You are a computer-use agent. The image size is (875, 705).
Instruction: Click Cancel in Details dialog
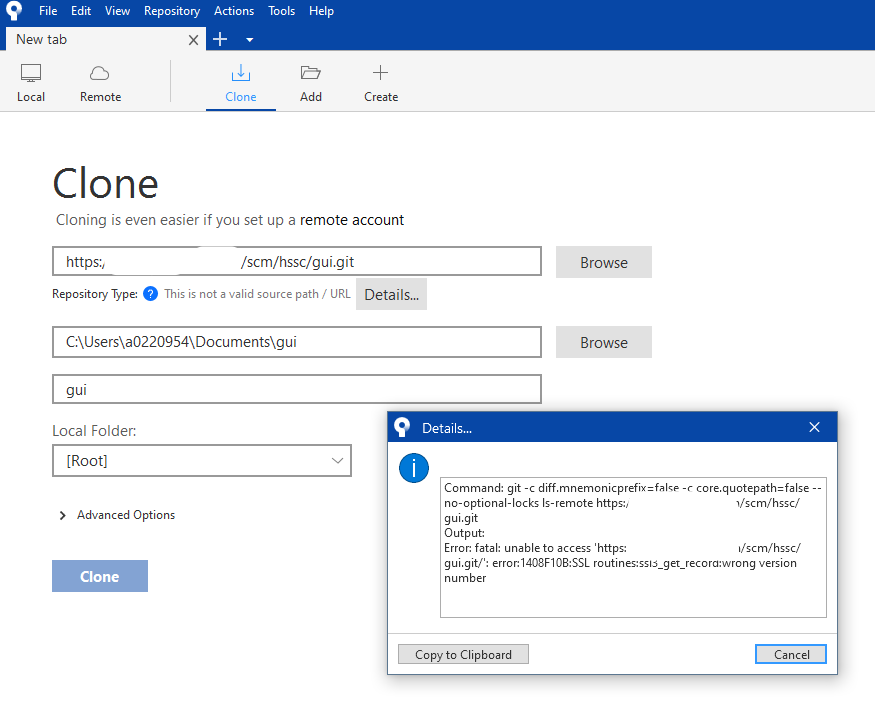click(x=791, y=654)
